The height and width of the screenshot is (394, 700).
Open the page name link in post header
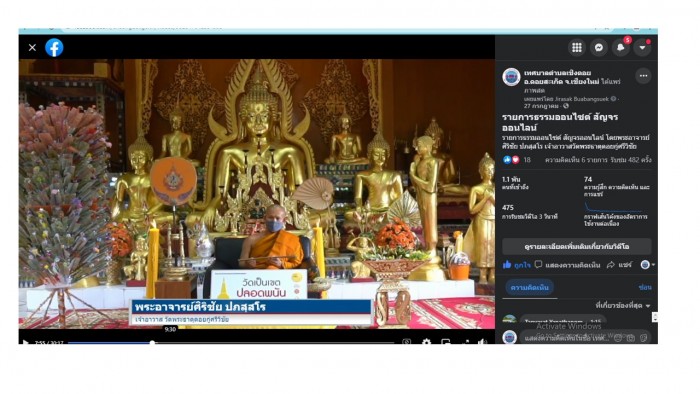[x=562, y=77]
